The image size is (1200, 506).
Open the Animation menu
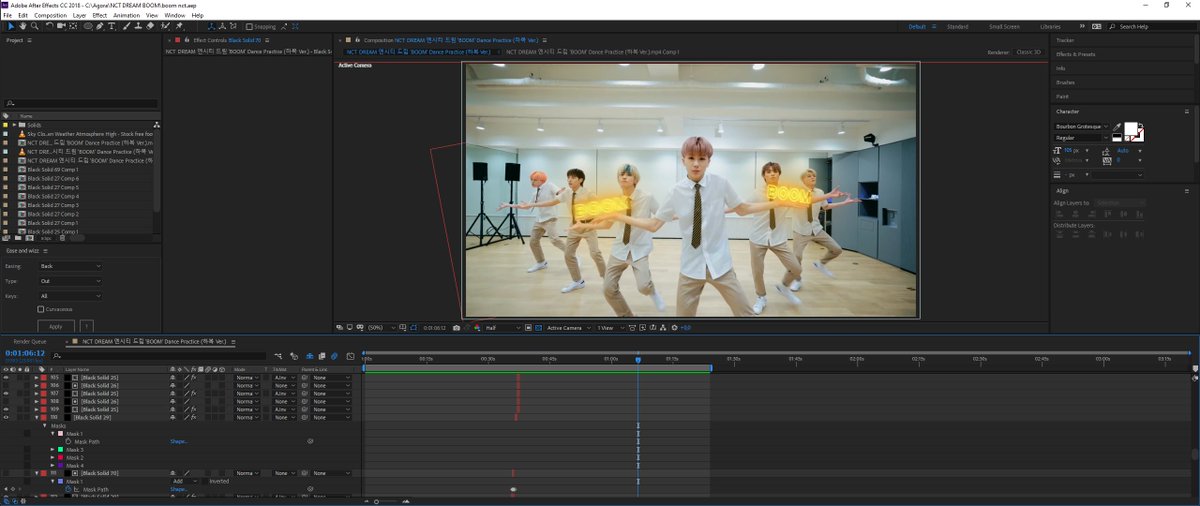[127, 16]
